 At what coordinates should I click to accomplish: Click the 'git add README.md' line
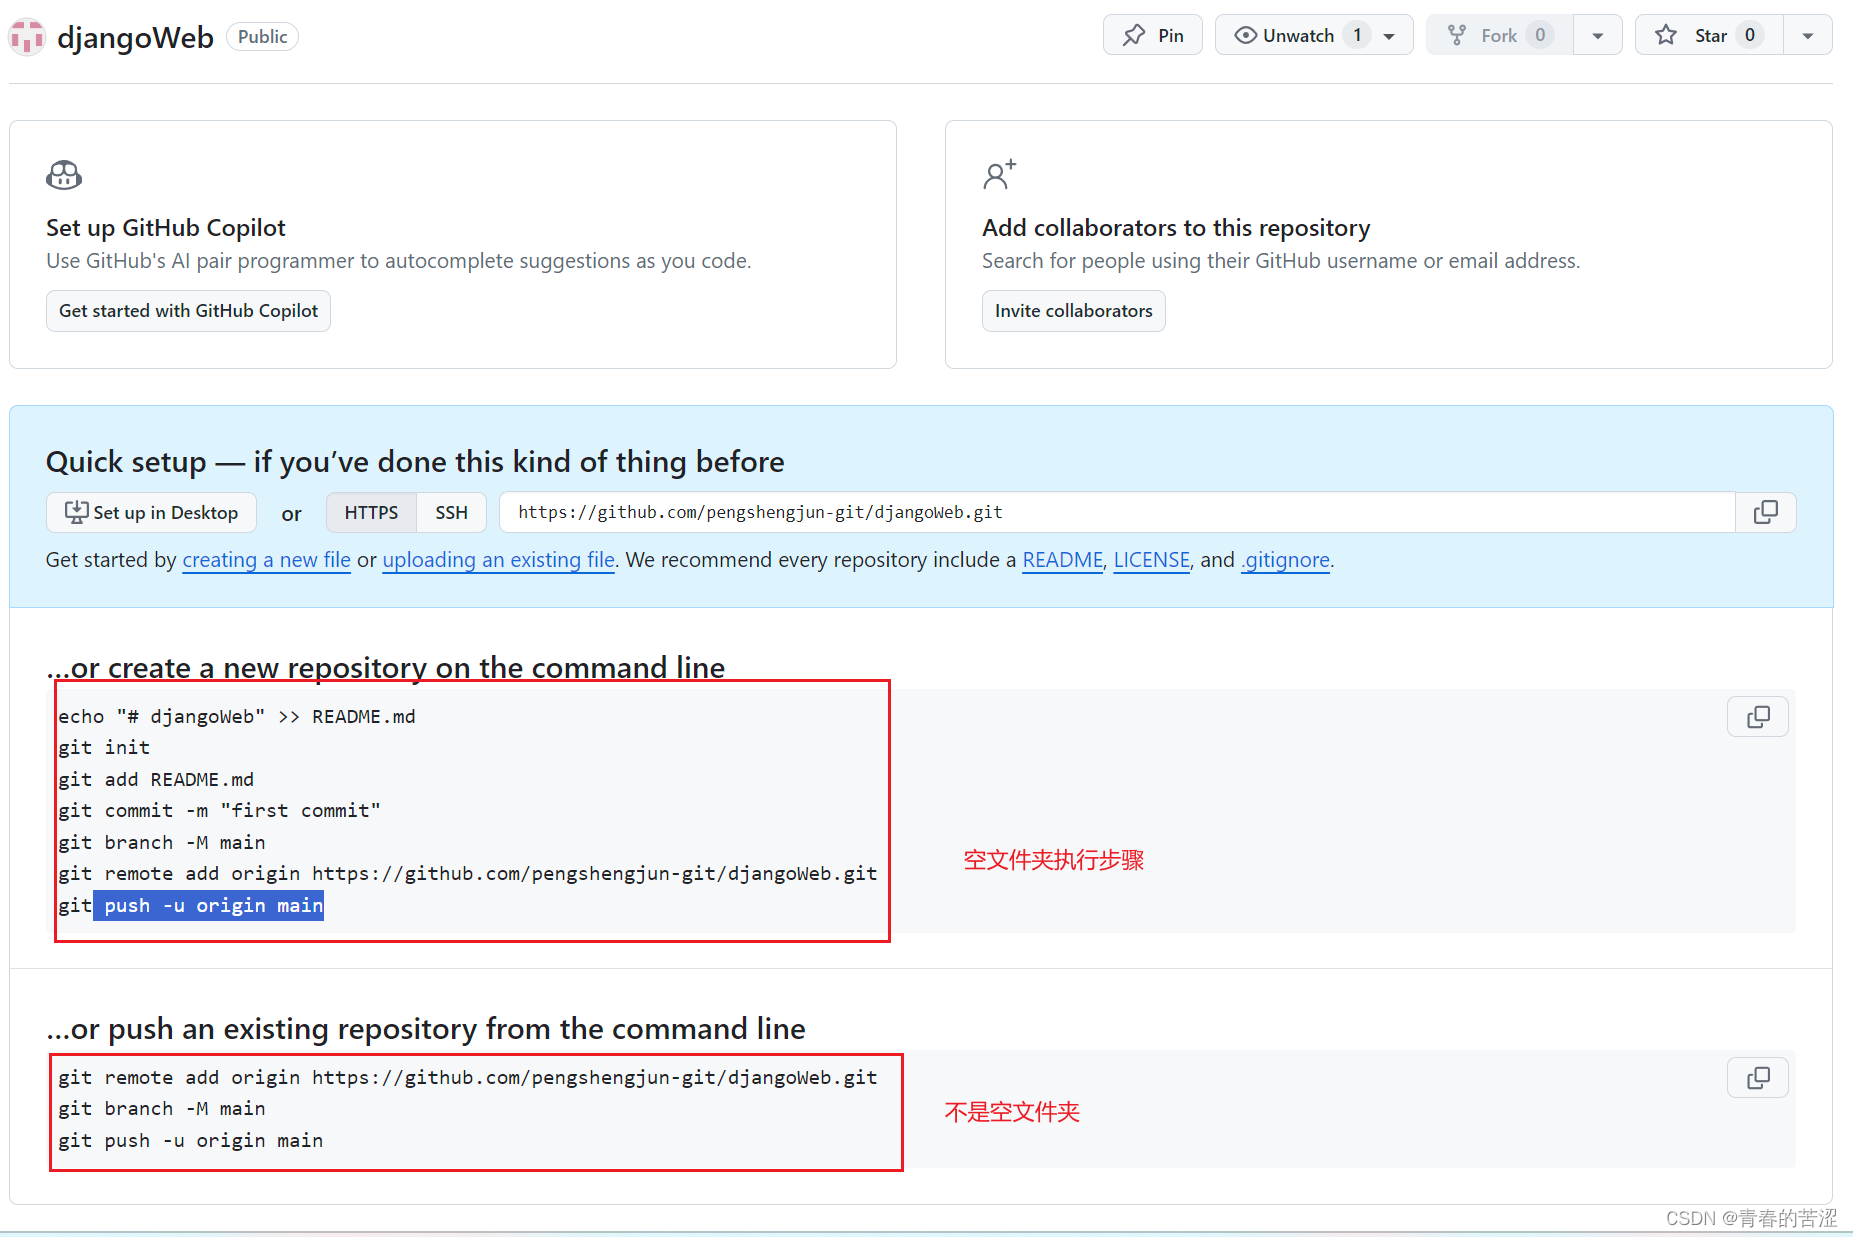pyautogui.click(x=156, y=779)
